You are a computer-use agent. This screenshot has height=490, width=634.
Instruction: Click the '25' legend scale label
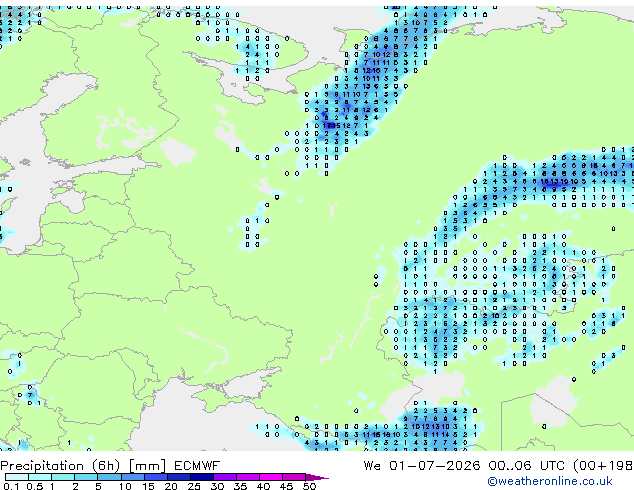(194, 486)
